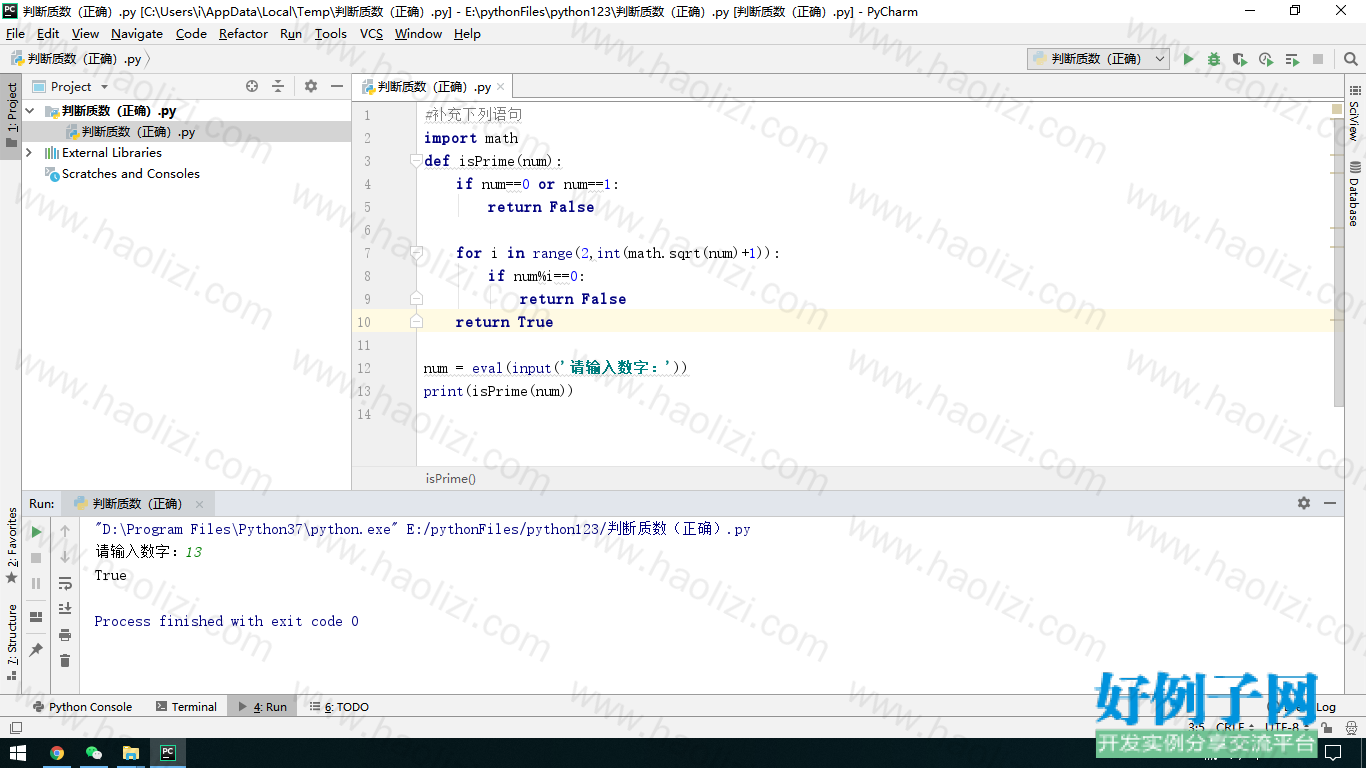Click the fold end marker at line 10

pos(416,322)
